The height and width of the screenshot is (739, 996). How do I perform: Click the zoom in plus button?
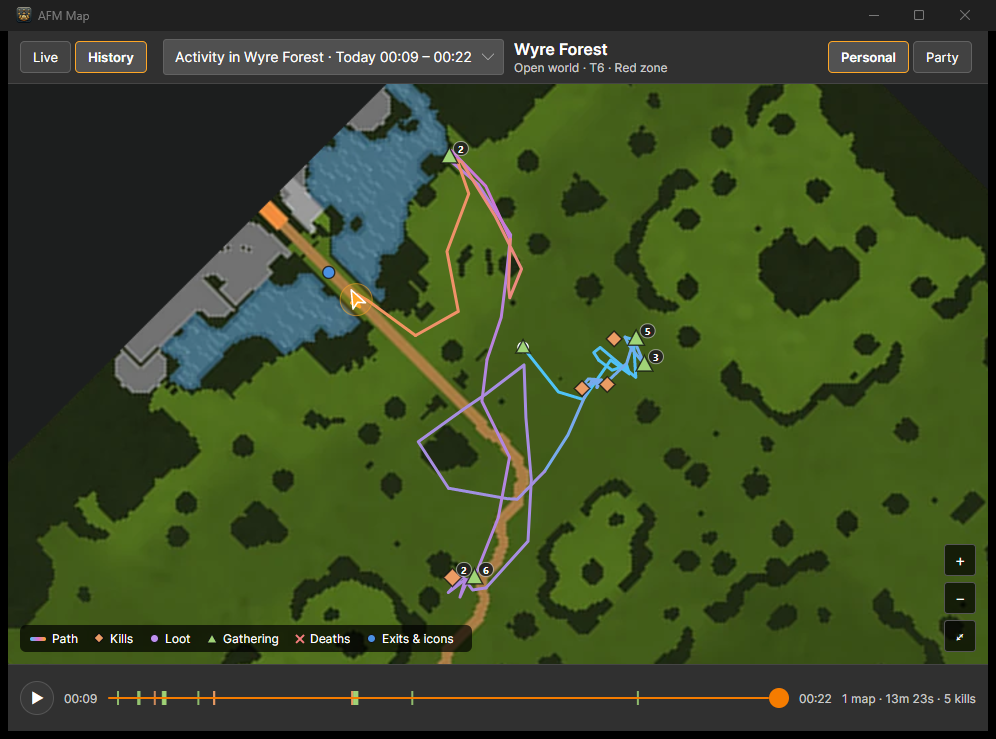(960, 561)
